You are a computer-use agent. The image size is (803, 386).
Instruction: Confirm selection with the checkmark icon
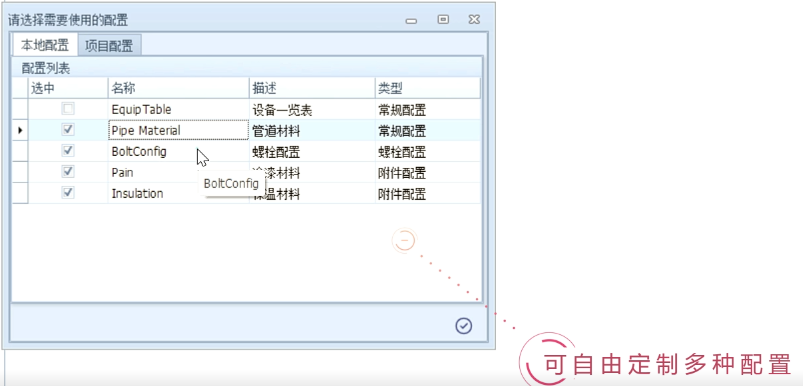(x=463, y=326)
